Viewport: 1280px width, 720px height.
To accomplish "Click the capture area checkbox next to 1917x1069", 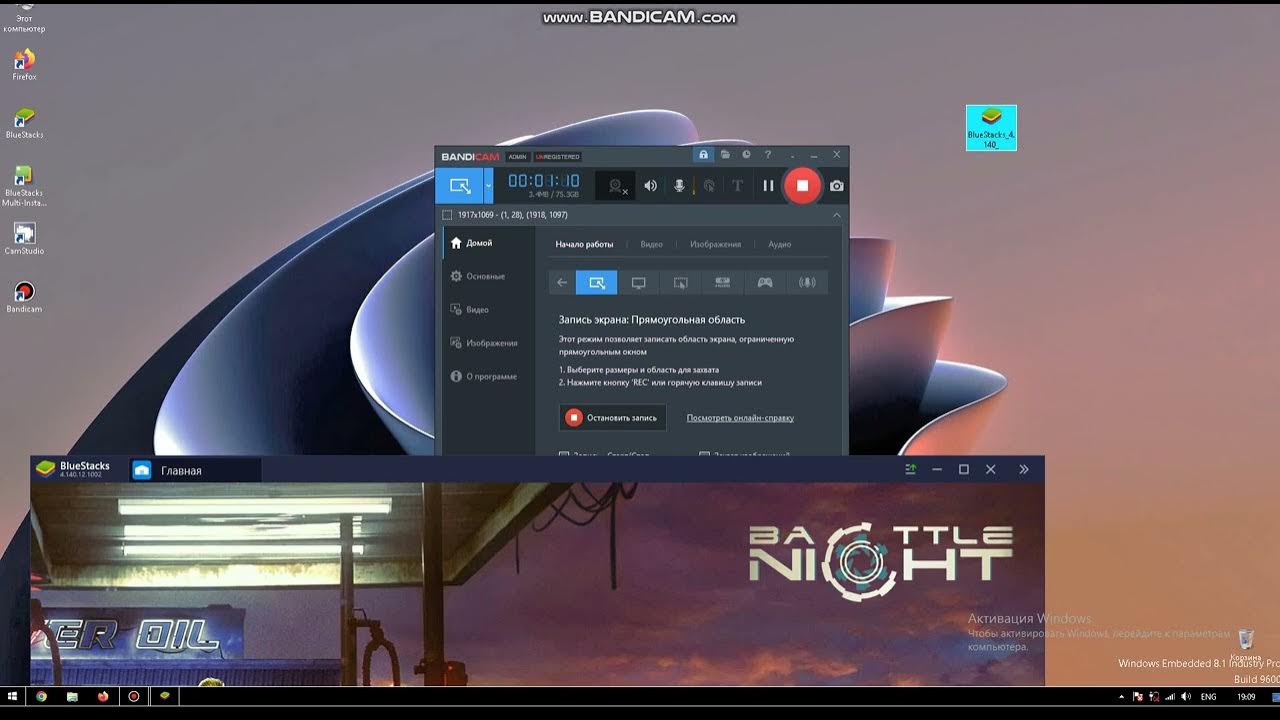I will tap(447, 215).
